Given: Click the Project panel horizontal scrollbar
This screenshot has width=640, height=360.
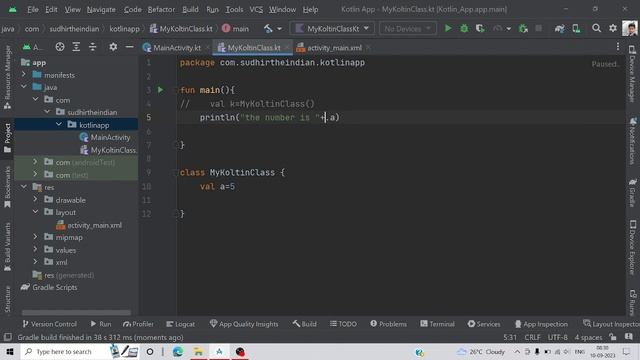Looking at the screenshot, I should (x=76, y=313).
